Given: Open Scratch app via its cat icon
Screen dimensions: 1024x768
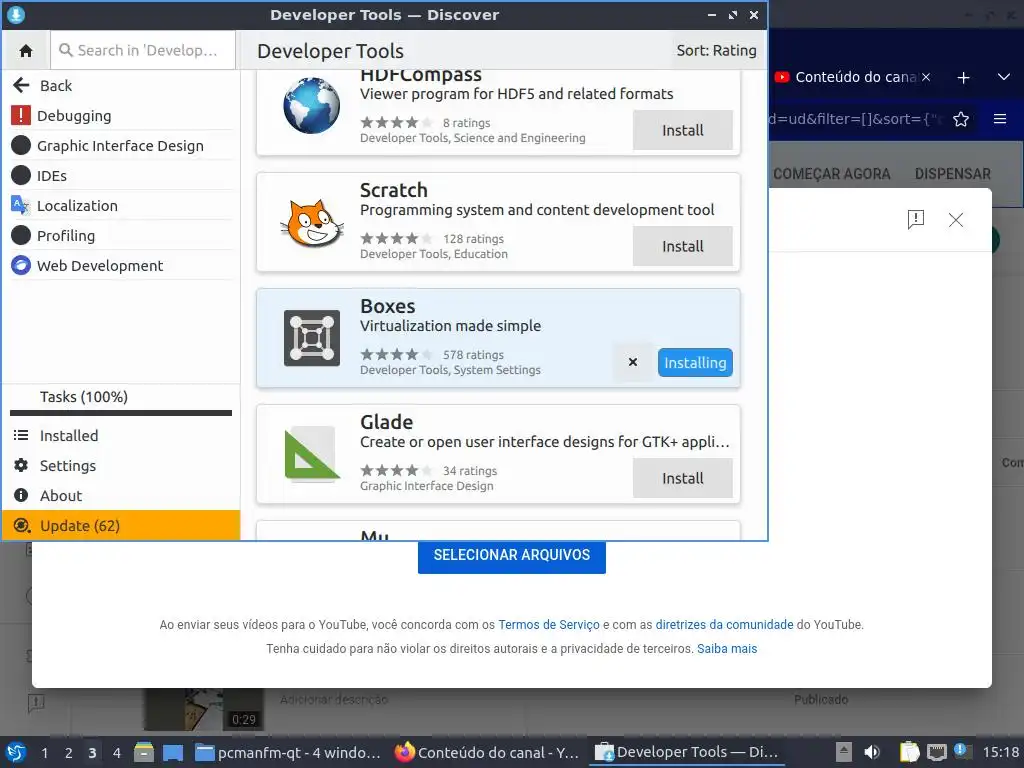Looking at the screenshot, I should coord(312,223).
